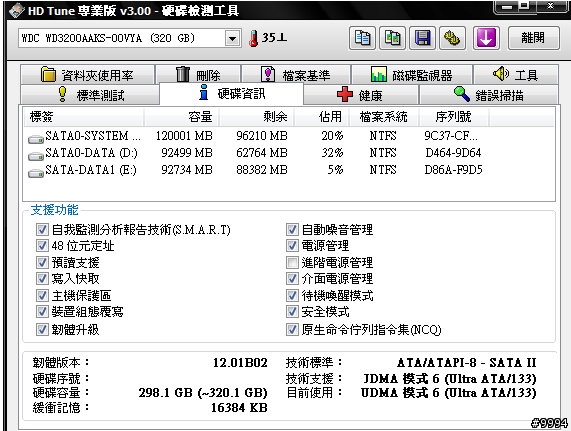Image resolution: width=571 pixels, height=431 pixels.
Task: Click the ATA/ATAPI-8 - SATA II value
Action: pos(466,363)
